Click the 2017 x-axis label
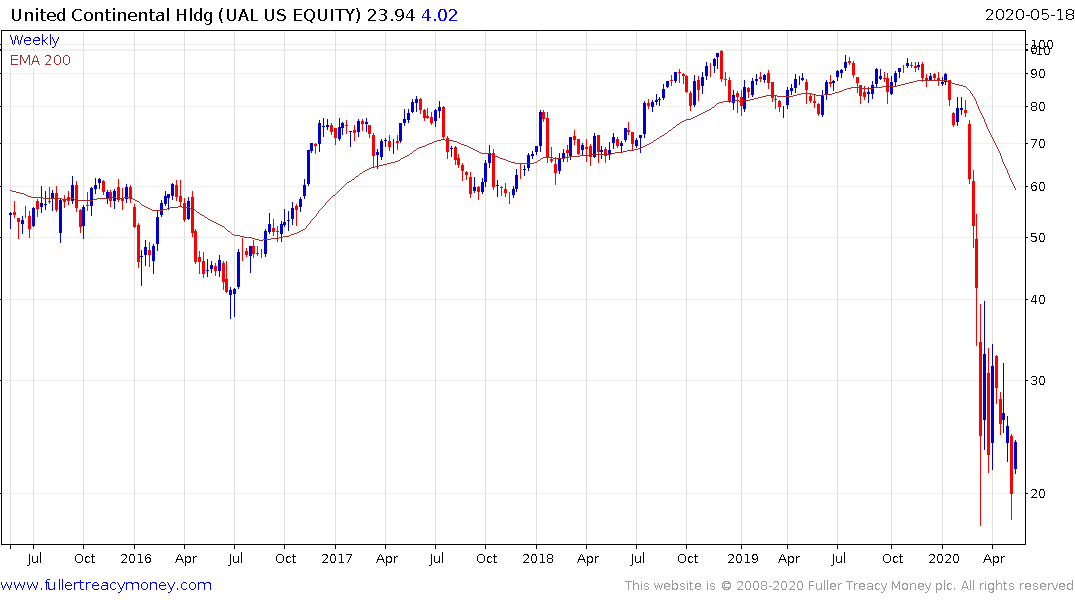The width and height of the screenshot is (1075, 600). 337,558
